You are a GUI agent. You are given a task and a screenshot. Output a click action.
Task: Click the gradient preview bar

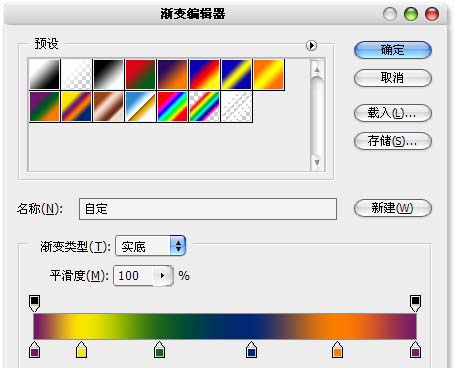coord(225,326)
